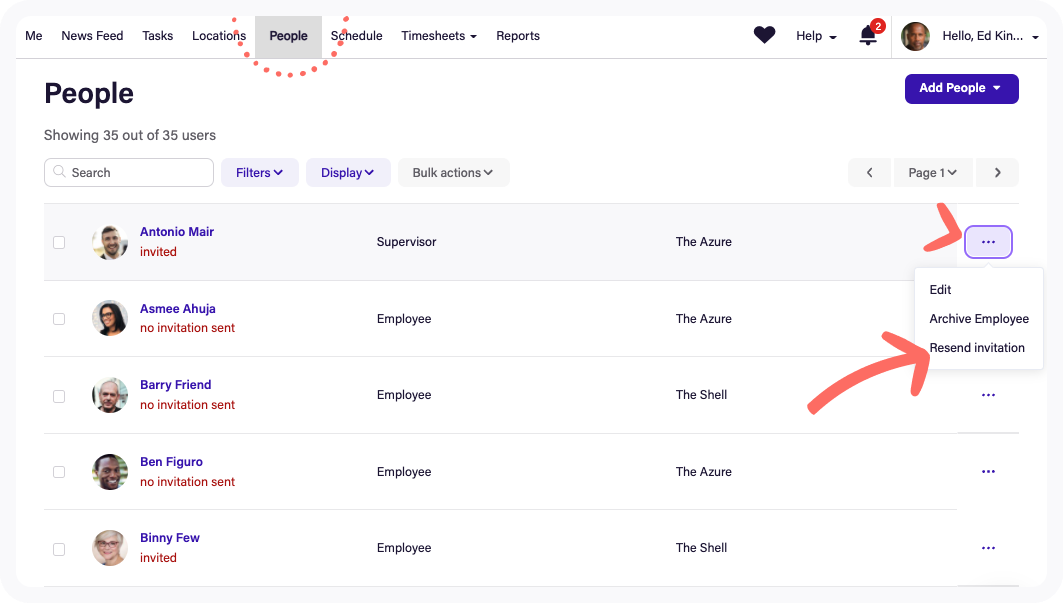Choose Resend invitation from the menu
The image size is (1063, 603).
point(977,348)
